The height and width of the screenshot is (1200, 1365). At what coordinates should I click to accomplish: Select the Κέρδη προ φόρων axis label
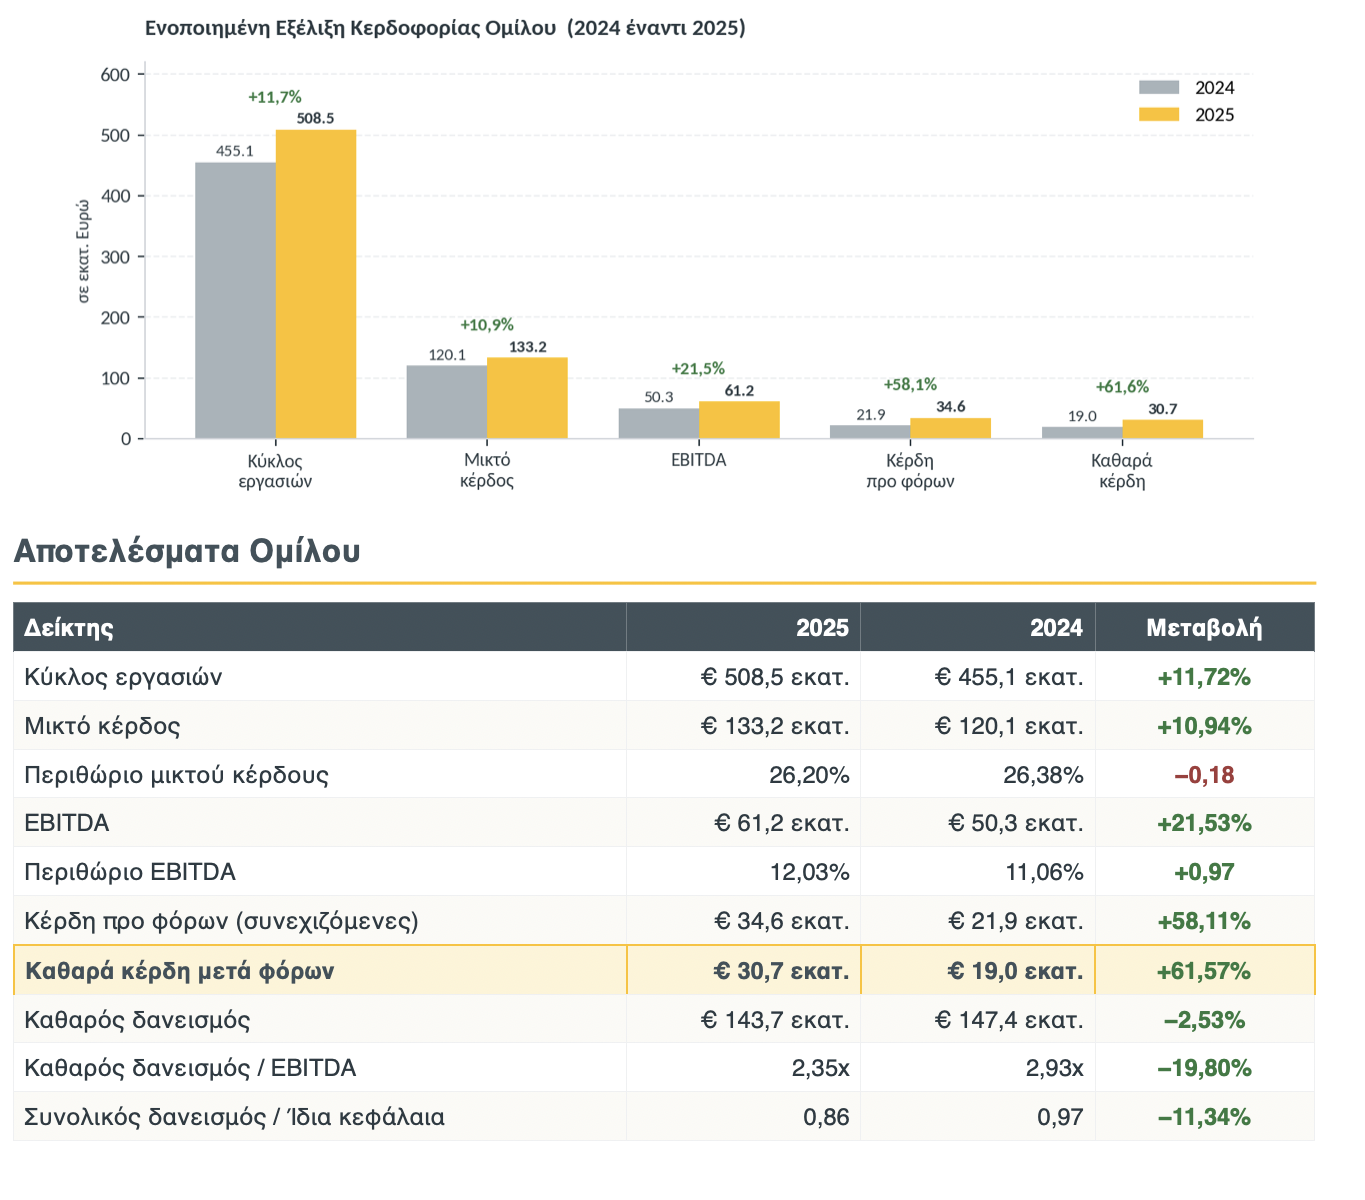(x=910, y=471)
